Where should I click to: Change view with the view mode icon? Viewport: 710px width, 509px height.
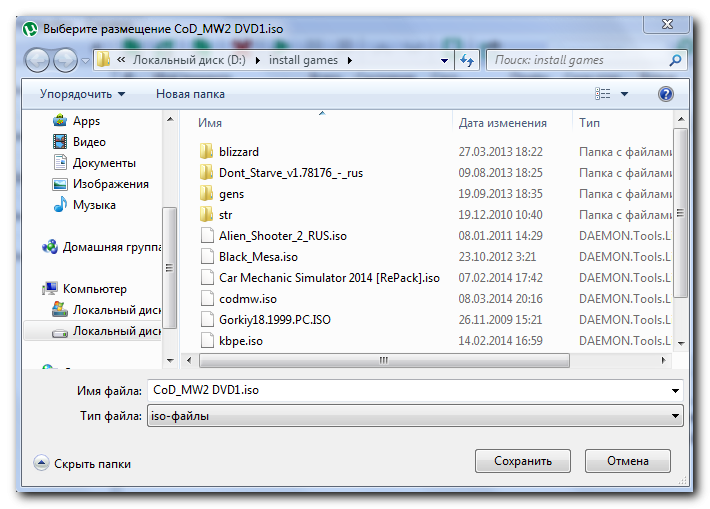[602, 94]
